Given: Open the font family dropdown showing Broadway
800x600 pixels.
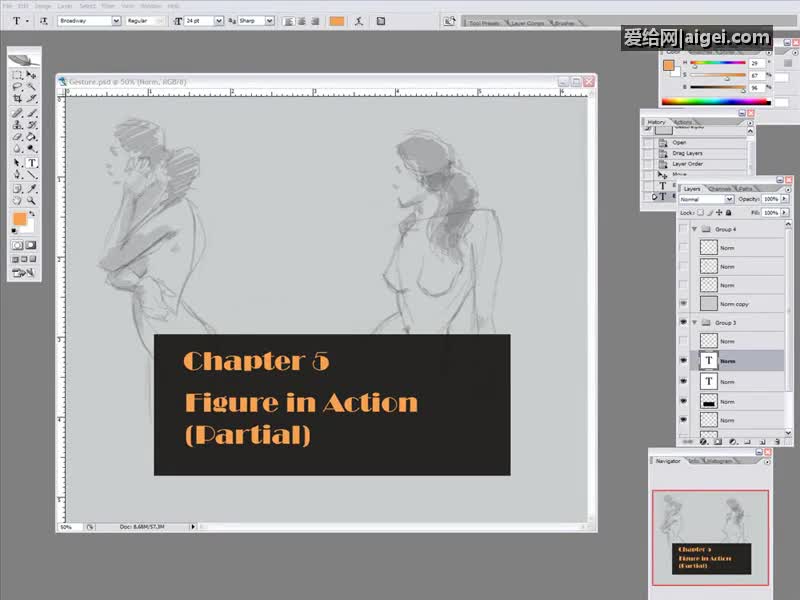Looking at the screenshot, I should (x=90, y=20).
